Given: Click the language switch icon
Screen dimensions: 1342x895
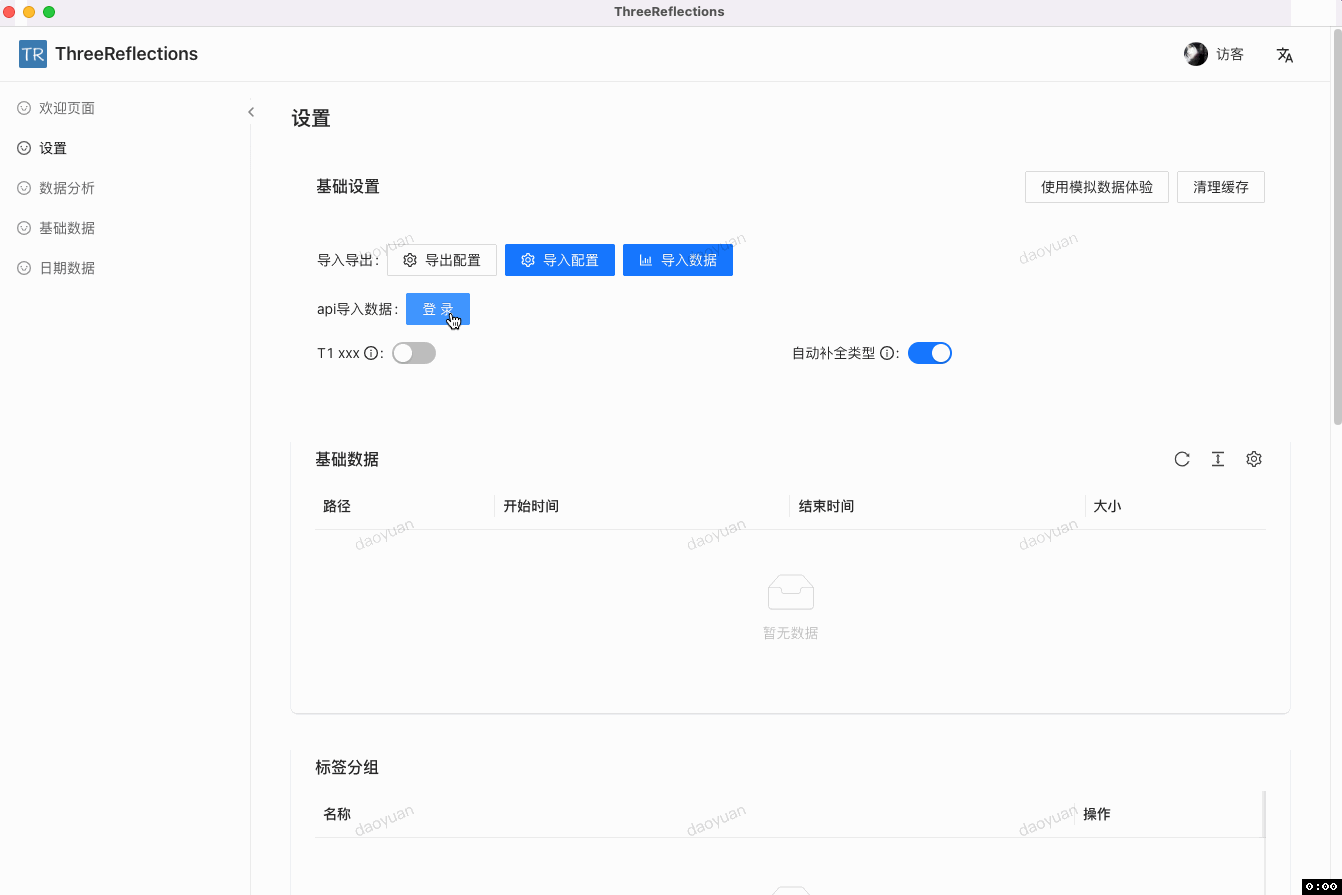Looking at the screenshot, I should point(1285,55).
